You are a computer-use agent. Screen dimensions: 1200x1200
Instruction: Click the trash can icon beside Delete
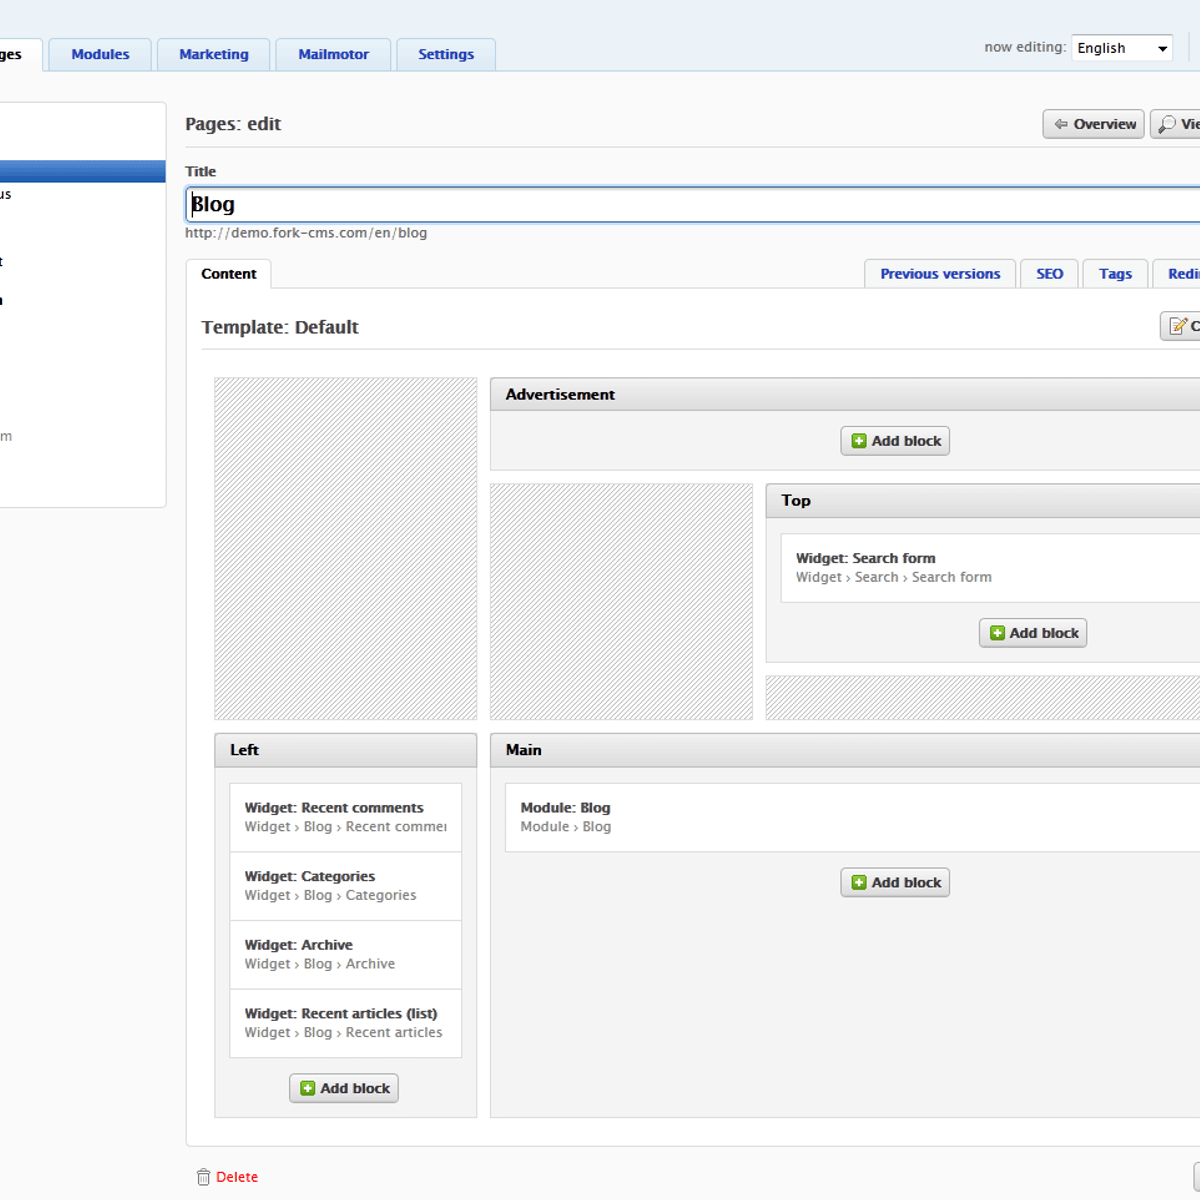[x=204, y=1177]
